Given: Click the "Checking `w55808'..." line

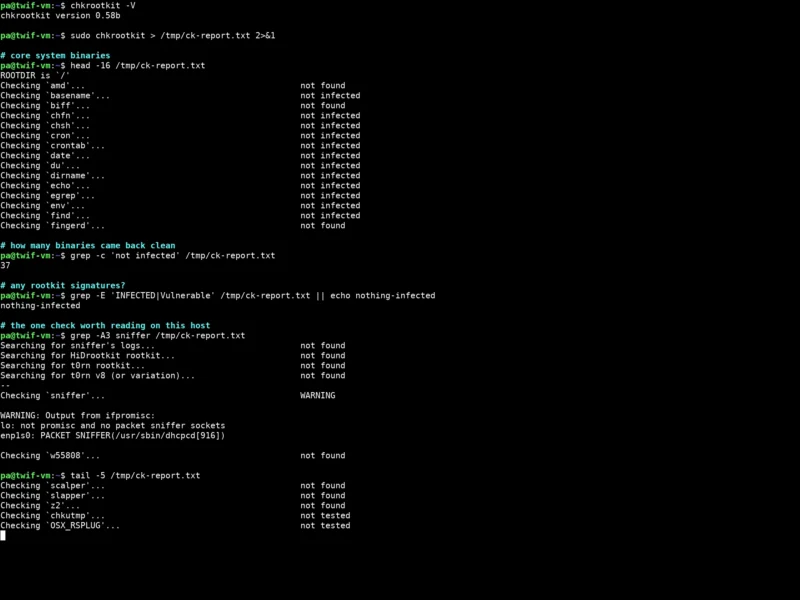Looking at the screenshot, I should coord(50,456).
